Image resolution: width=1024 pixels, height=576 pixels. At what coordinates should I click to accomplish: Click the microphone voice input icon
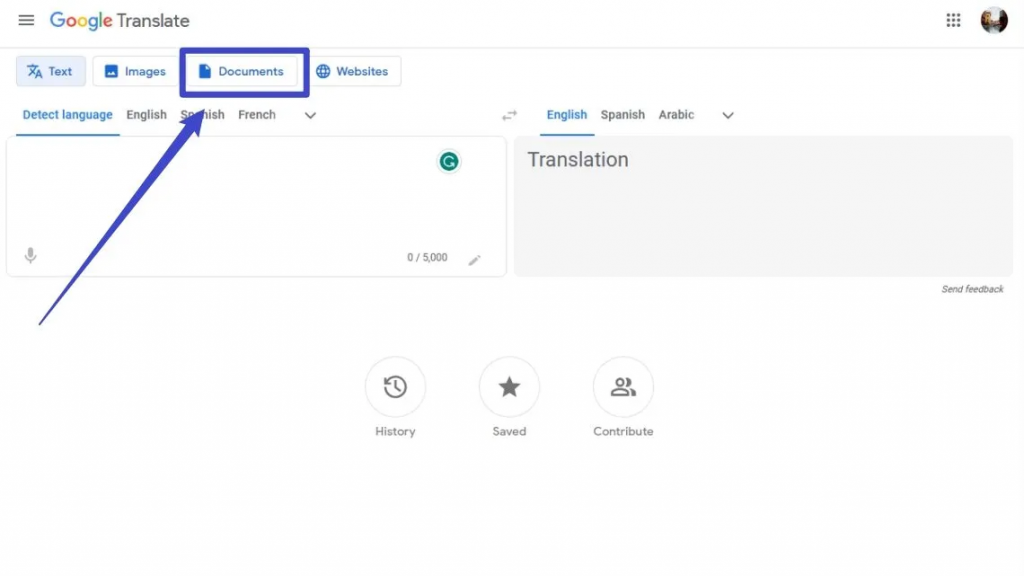pyautogui.click(x=31, y=256)
